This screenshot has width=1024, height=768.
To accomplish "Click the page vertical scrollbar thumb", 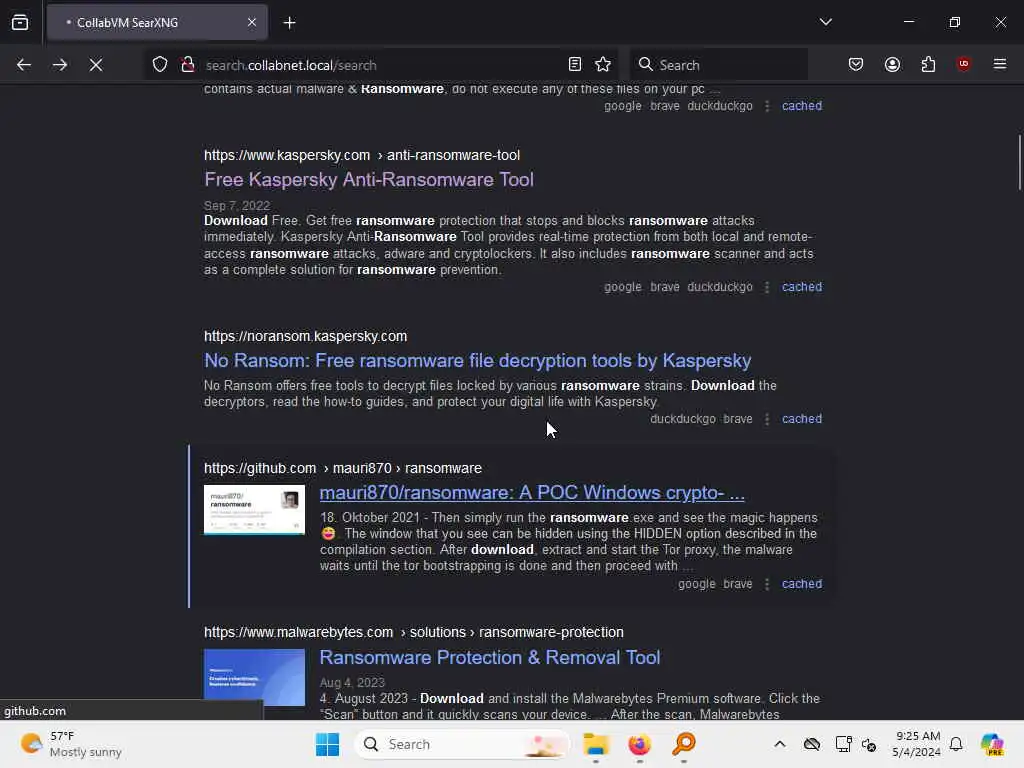I will (1019, 163).
